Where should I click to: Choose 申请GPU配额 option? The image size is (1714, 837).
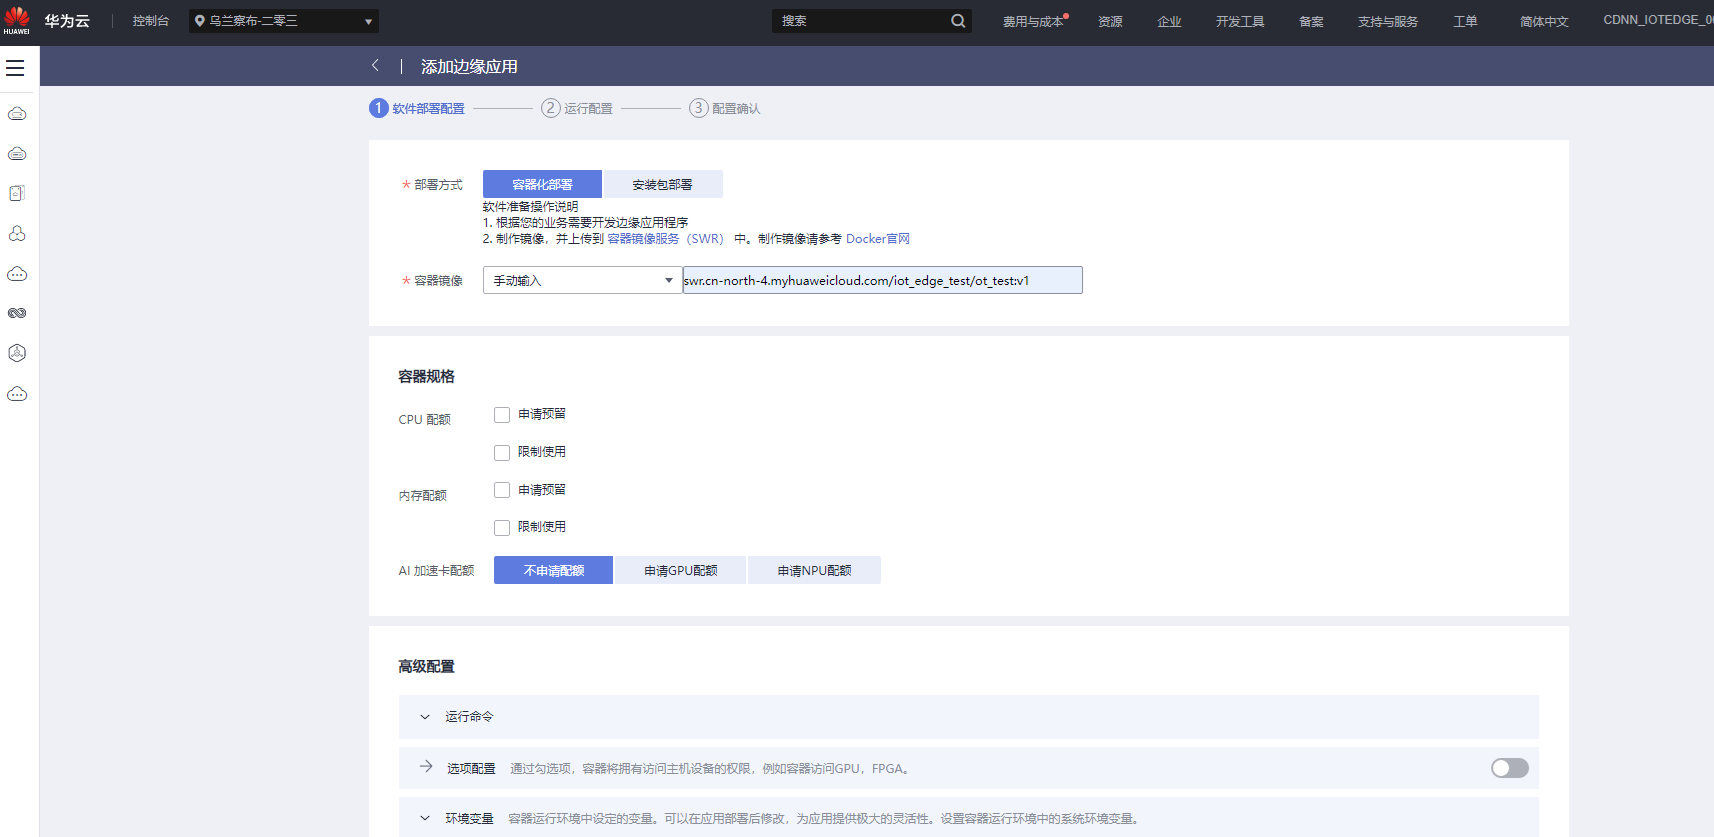(680, 570)
